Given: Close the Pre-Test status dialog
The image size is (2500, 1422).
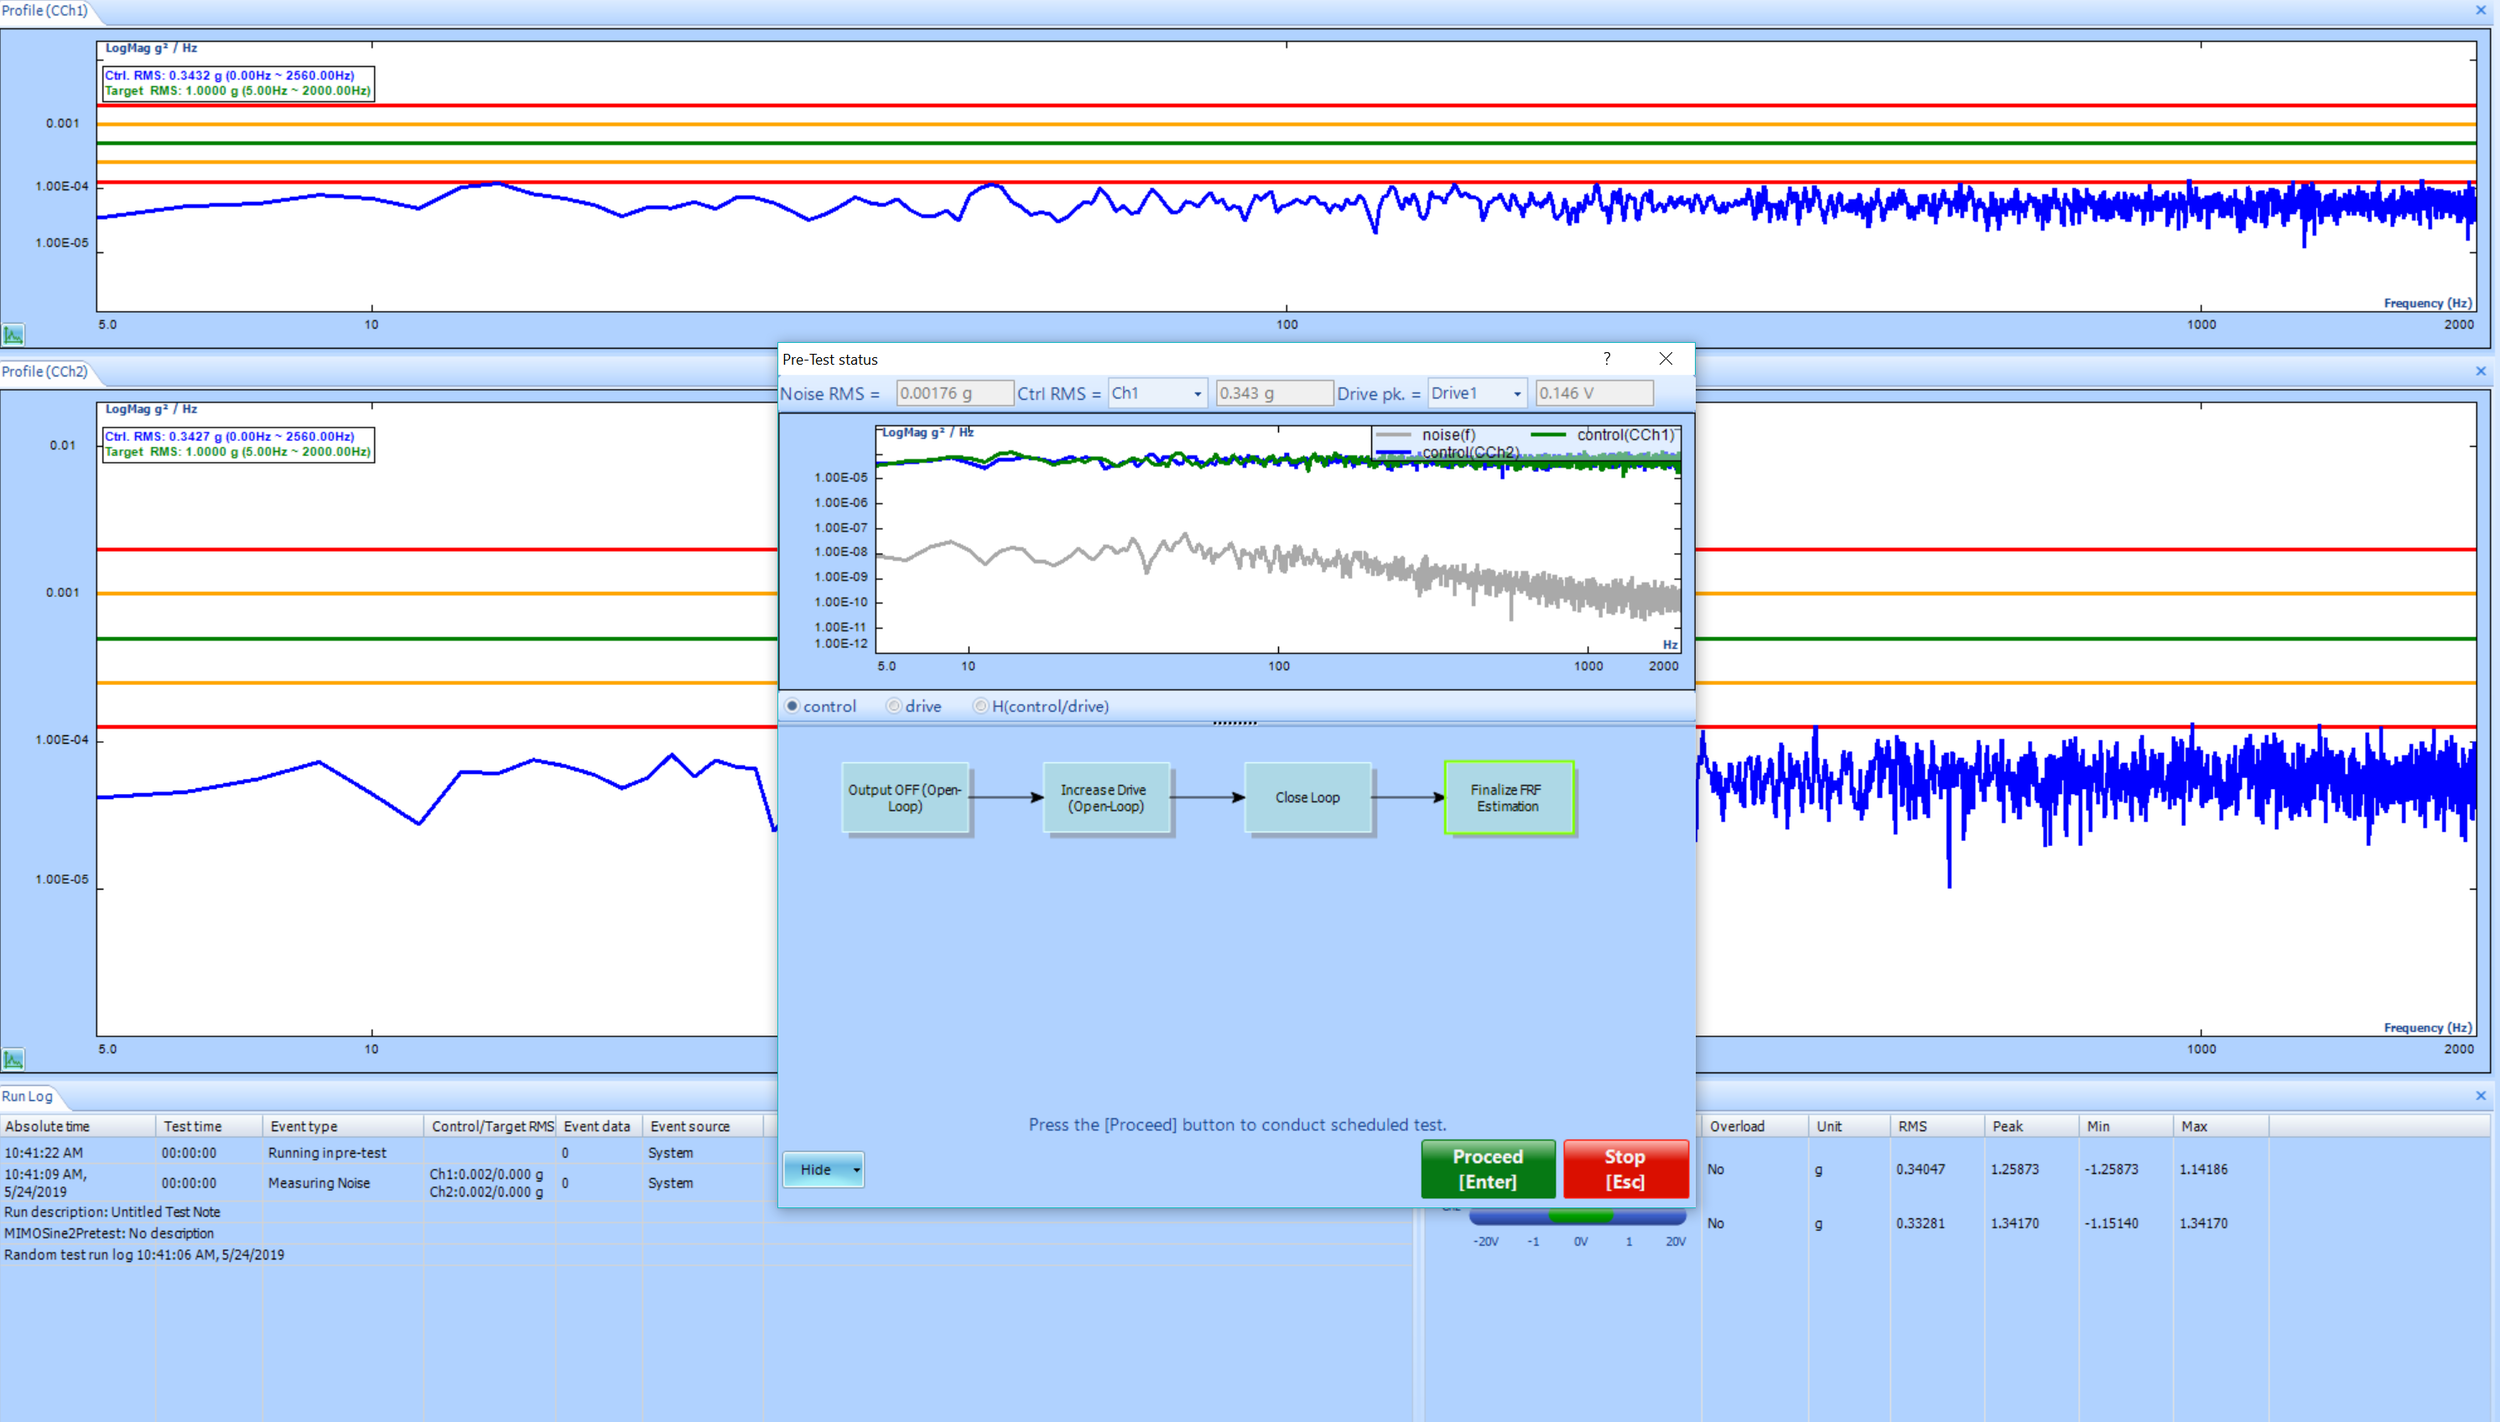Looking at the screenshot, I should pyautogui.click(x=1665, y=359).
